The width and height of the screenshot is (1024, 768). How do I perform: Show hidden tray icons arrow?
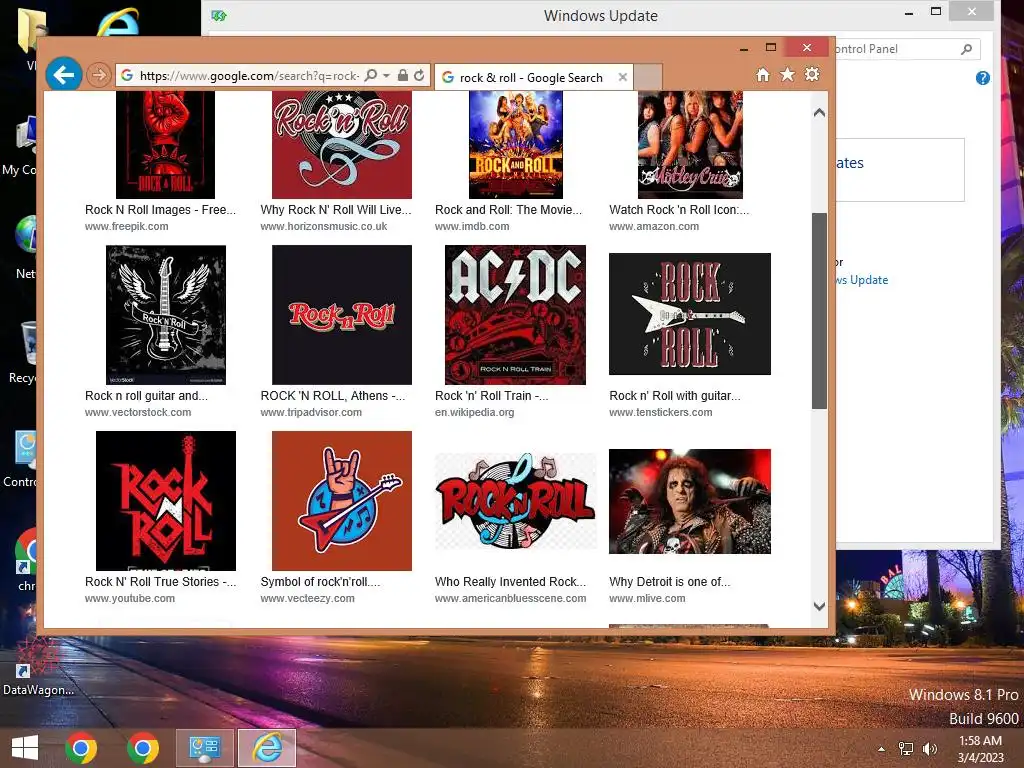click(882, 749)
